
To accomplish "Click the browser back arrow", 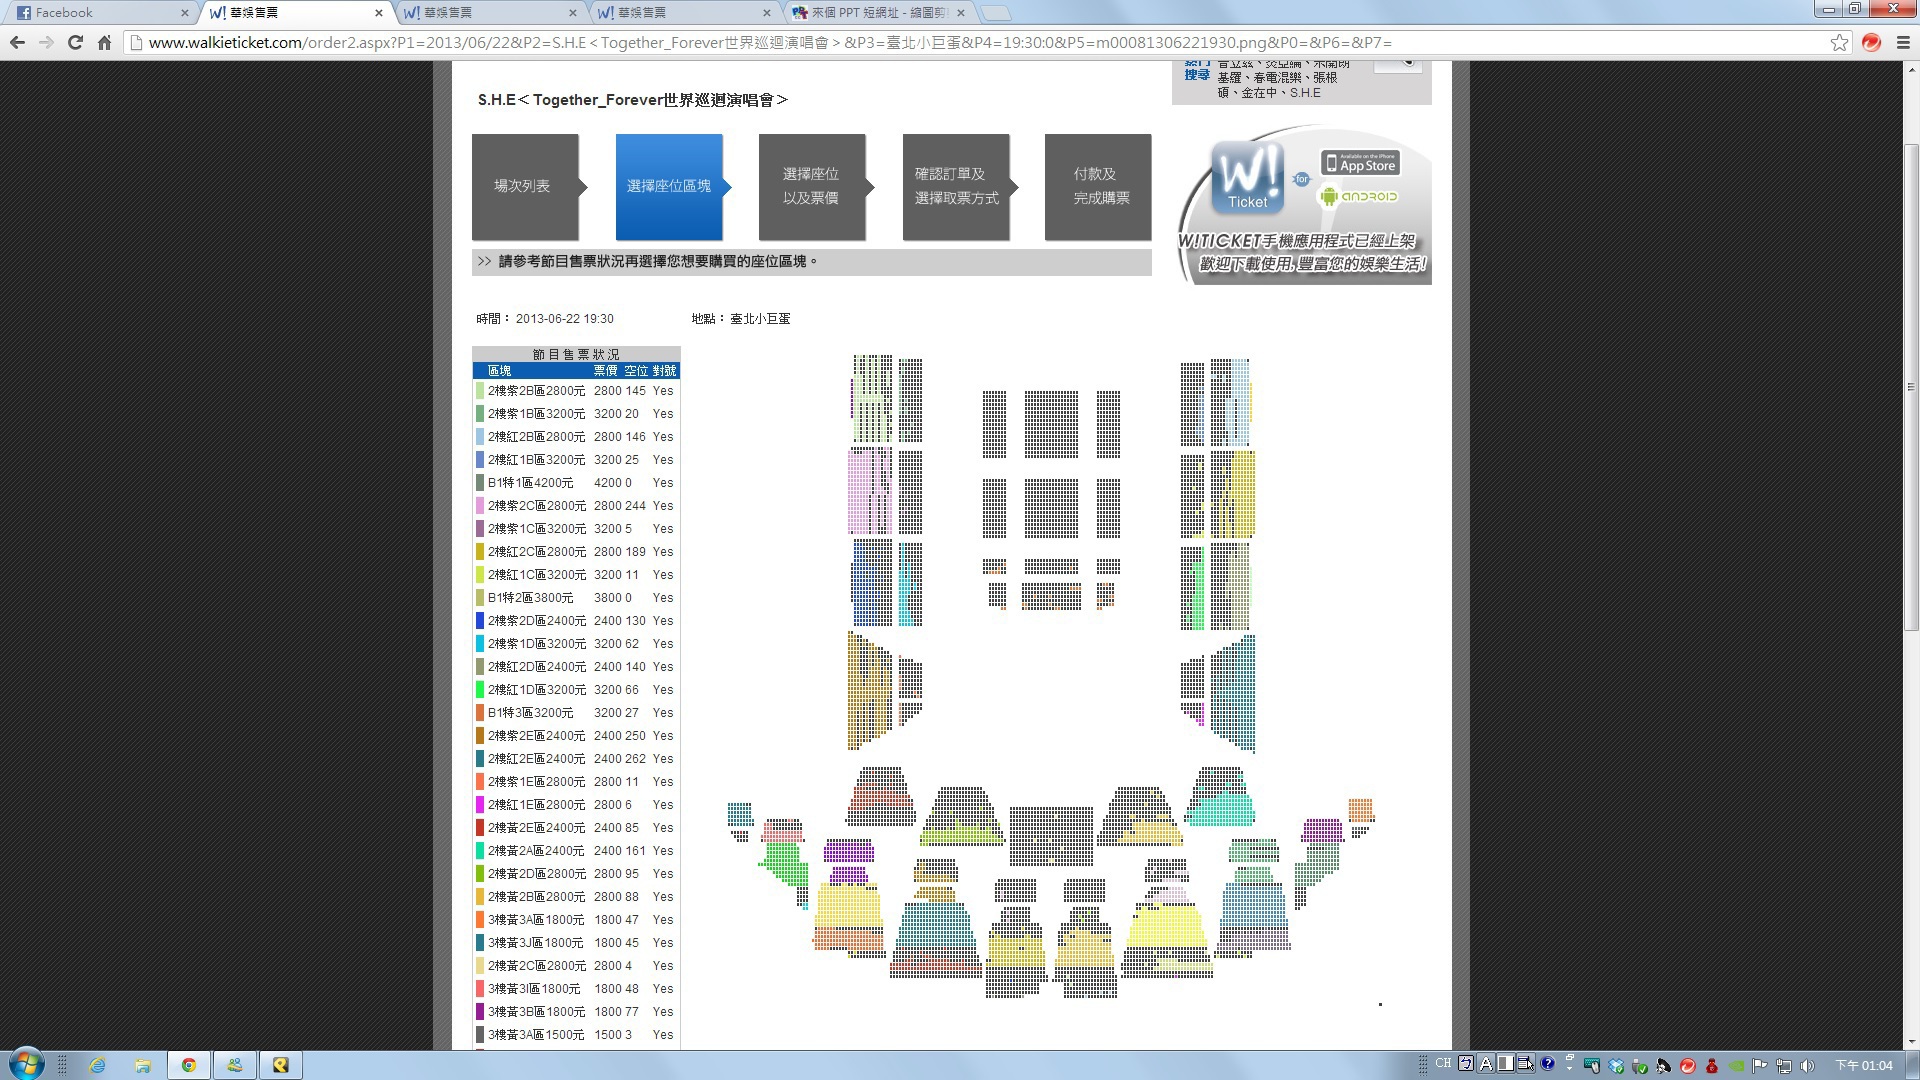I will coord(17,42).
